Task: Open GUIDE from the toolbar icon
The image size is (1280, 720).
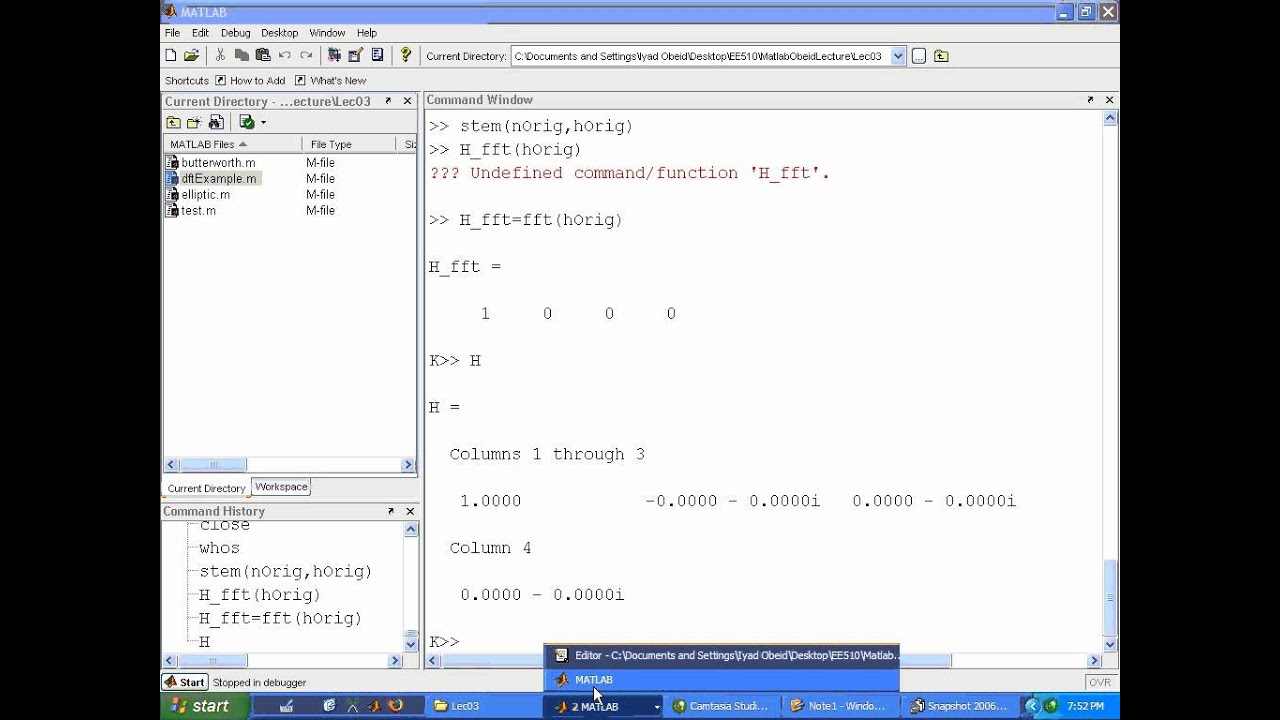Action: 355,56
